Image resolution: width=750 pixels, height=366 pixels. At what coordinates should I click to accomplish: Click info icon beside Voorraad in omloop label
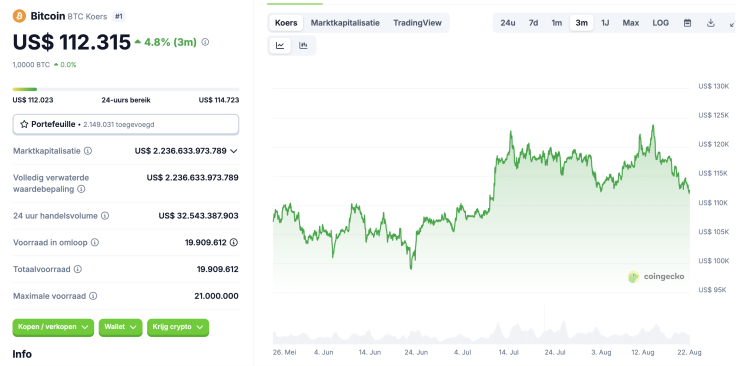click(x=95, y=243)
